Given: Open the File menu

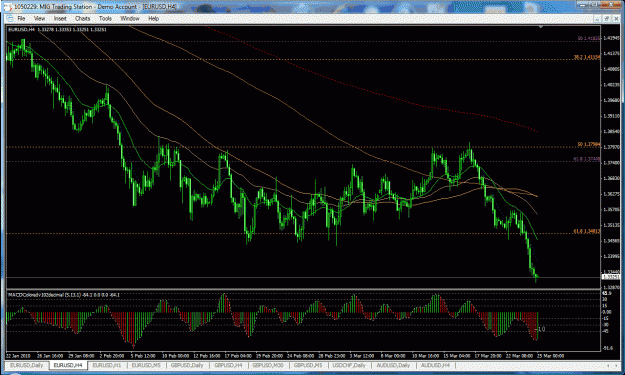Looking at the screenshot, I should tap(21, 18).
